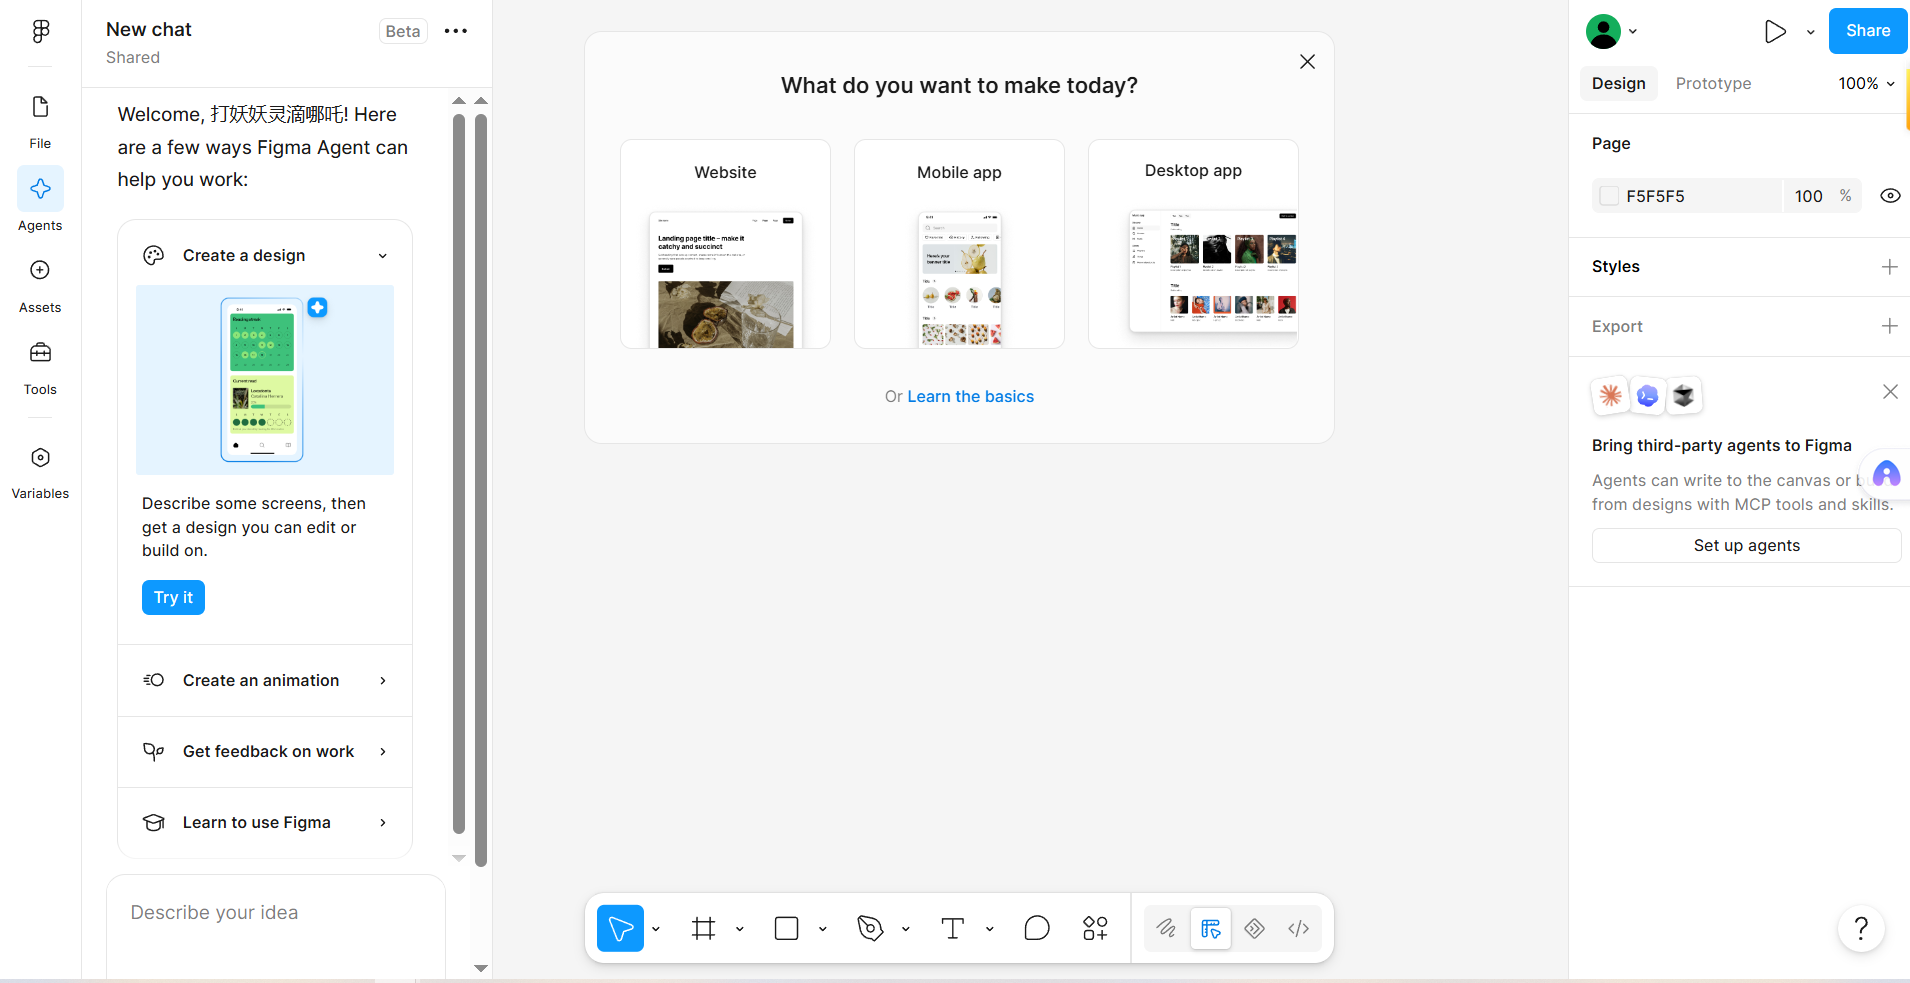Choose the Website template card
The image size is (1910, 983).
725,244
